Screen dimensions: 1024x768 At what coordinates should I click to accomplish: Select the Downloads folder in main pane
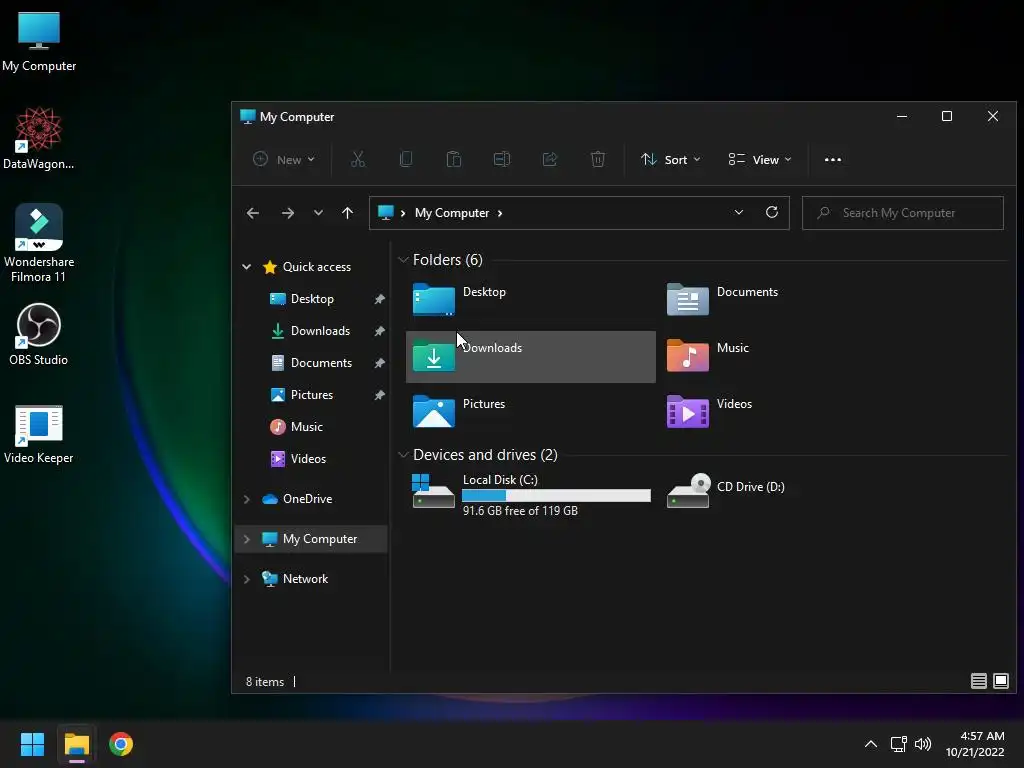530,357
